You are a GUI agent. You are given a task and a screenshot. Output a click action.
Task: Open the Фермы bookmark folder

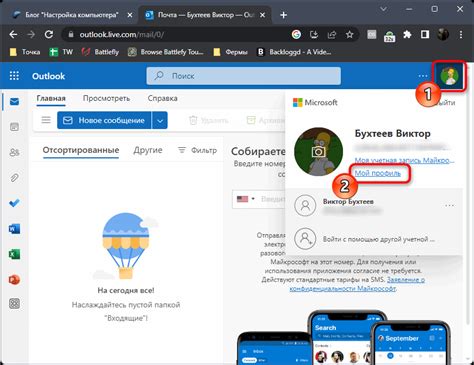[230, 52]
